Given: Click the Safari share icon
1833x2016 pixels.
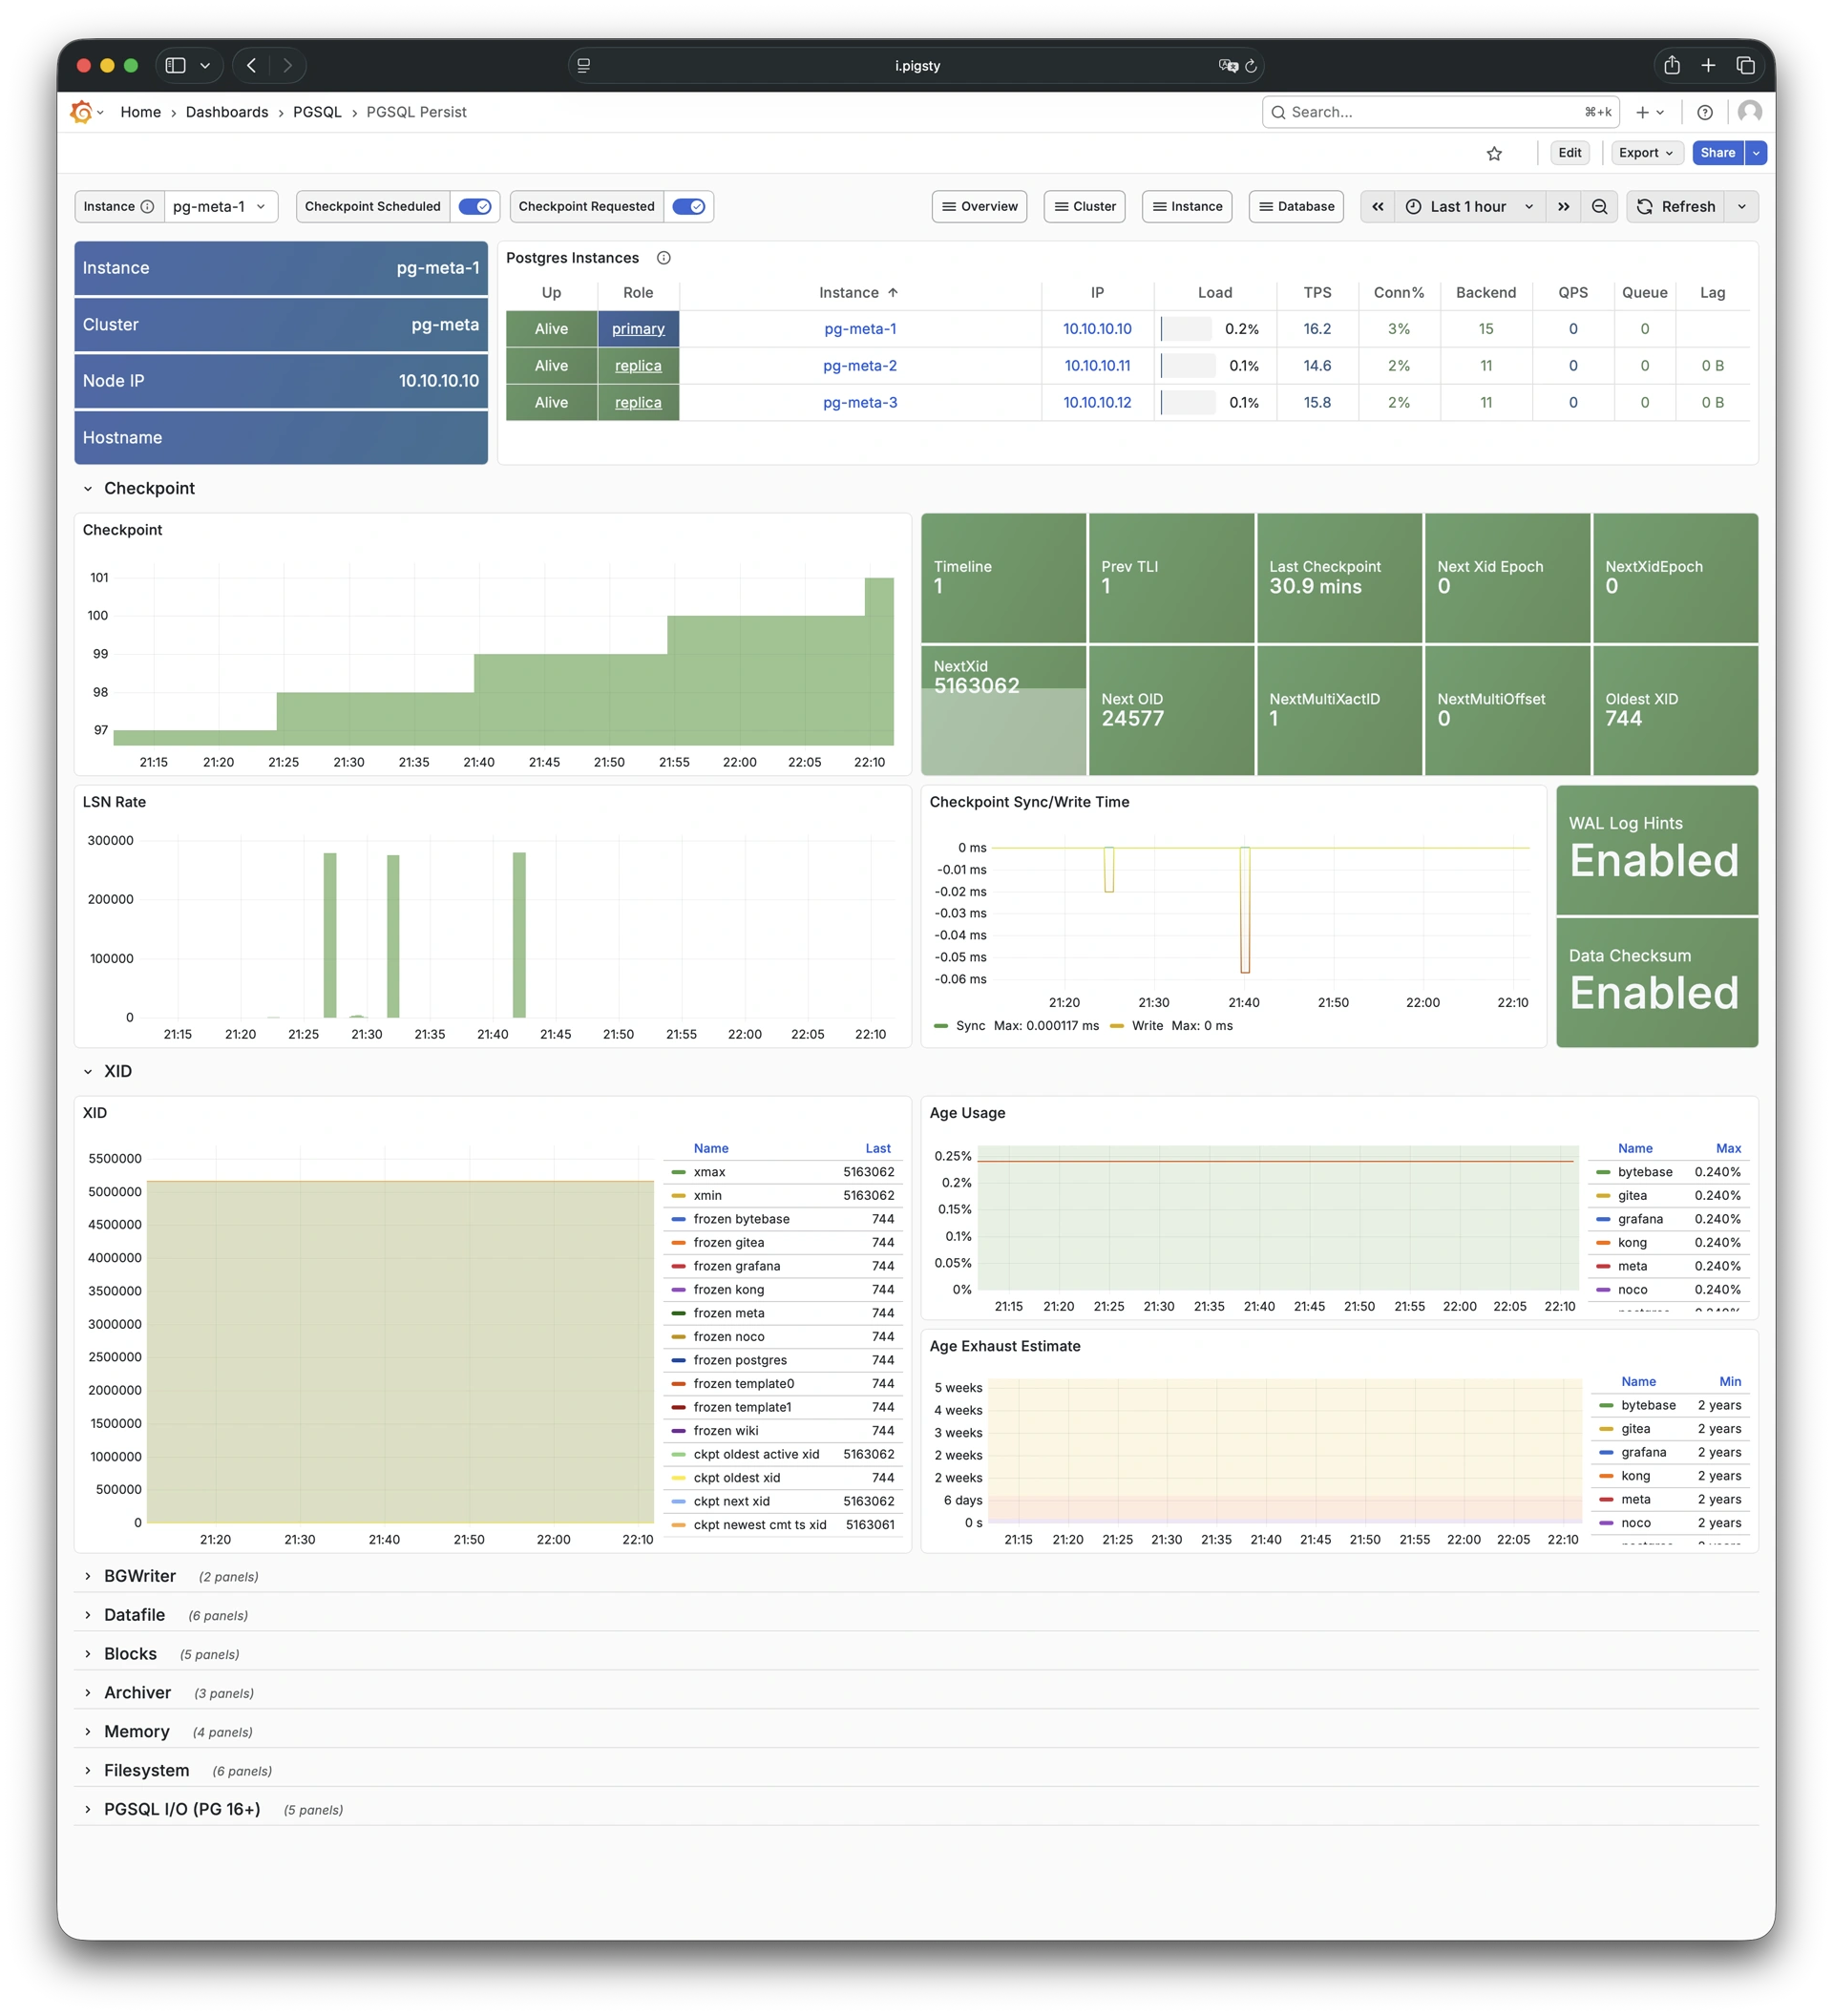Looking at the screenshot, I should 1671,66.
